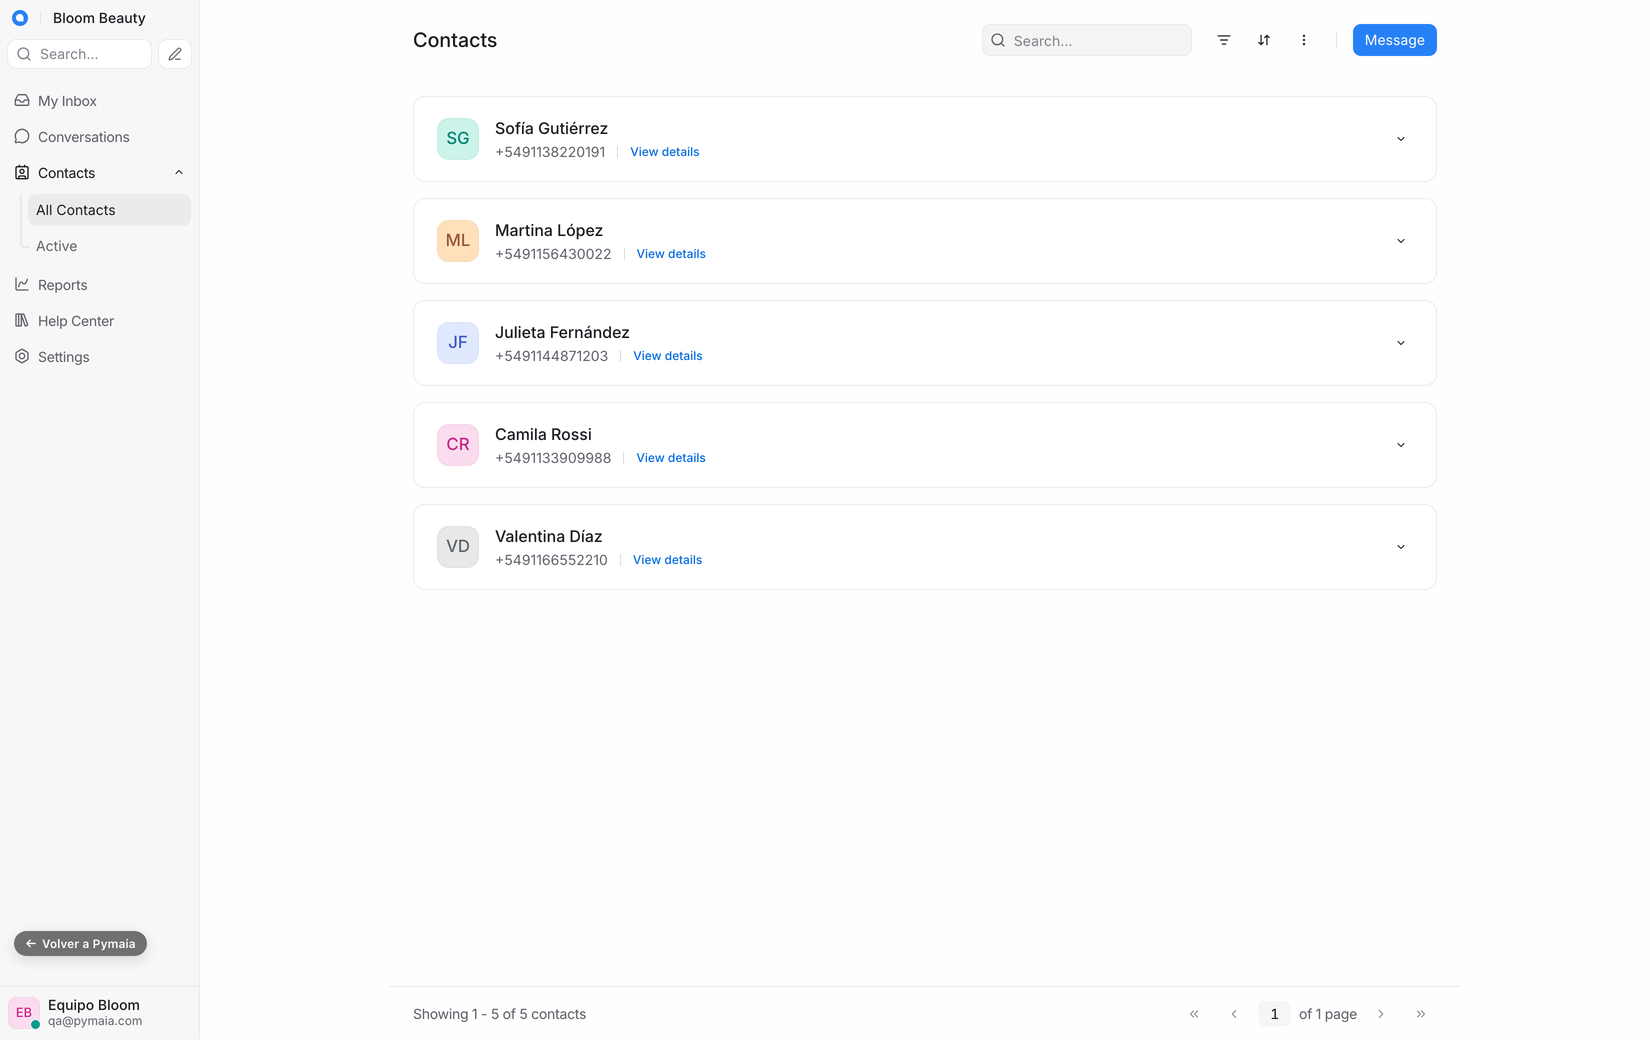Click the Contacts search field
This screenshot has height=1040, width=1650.
pyautogui.click(x=1087, y=40)
